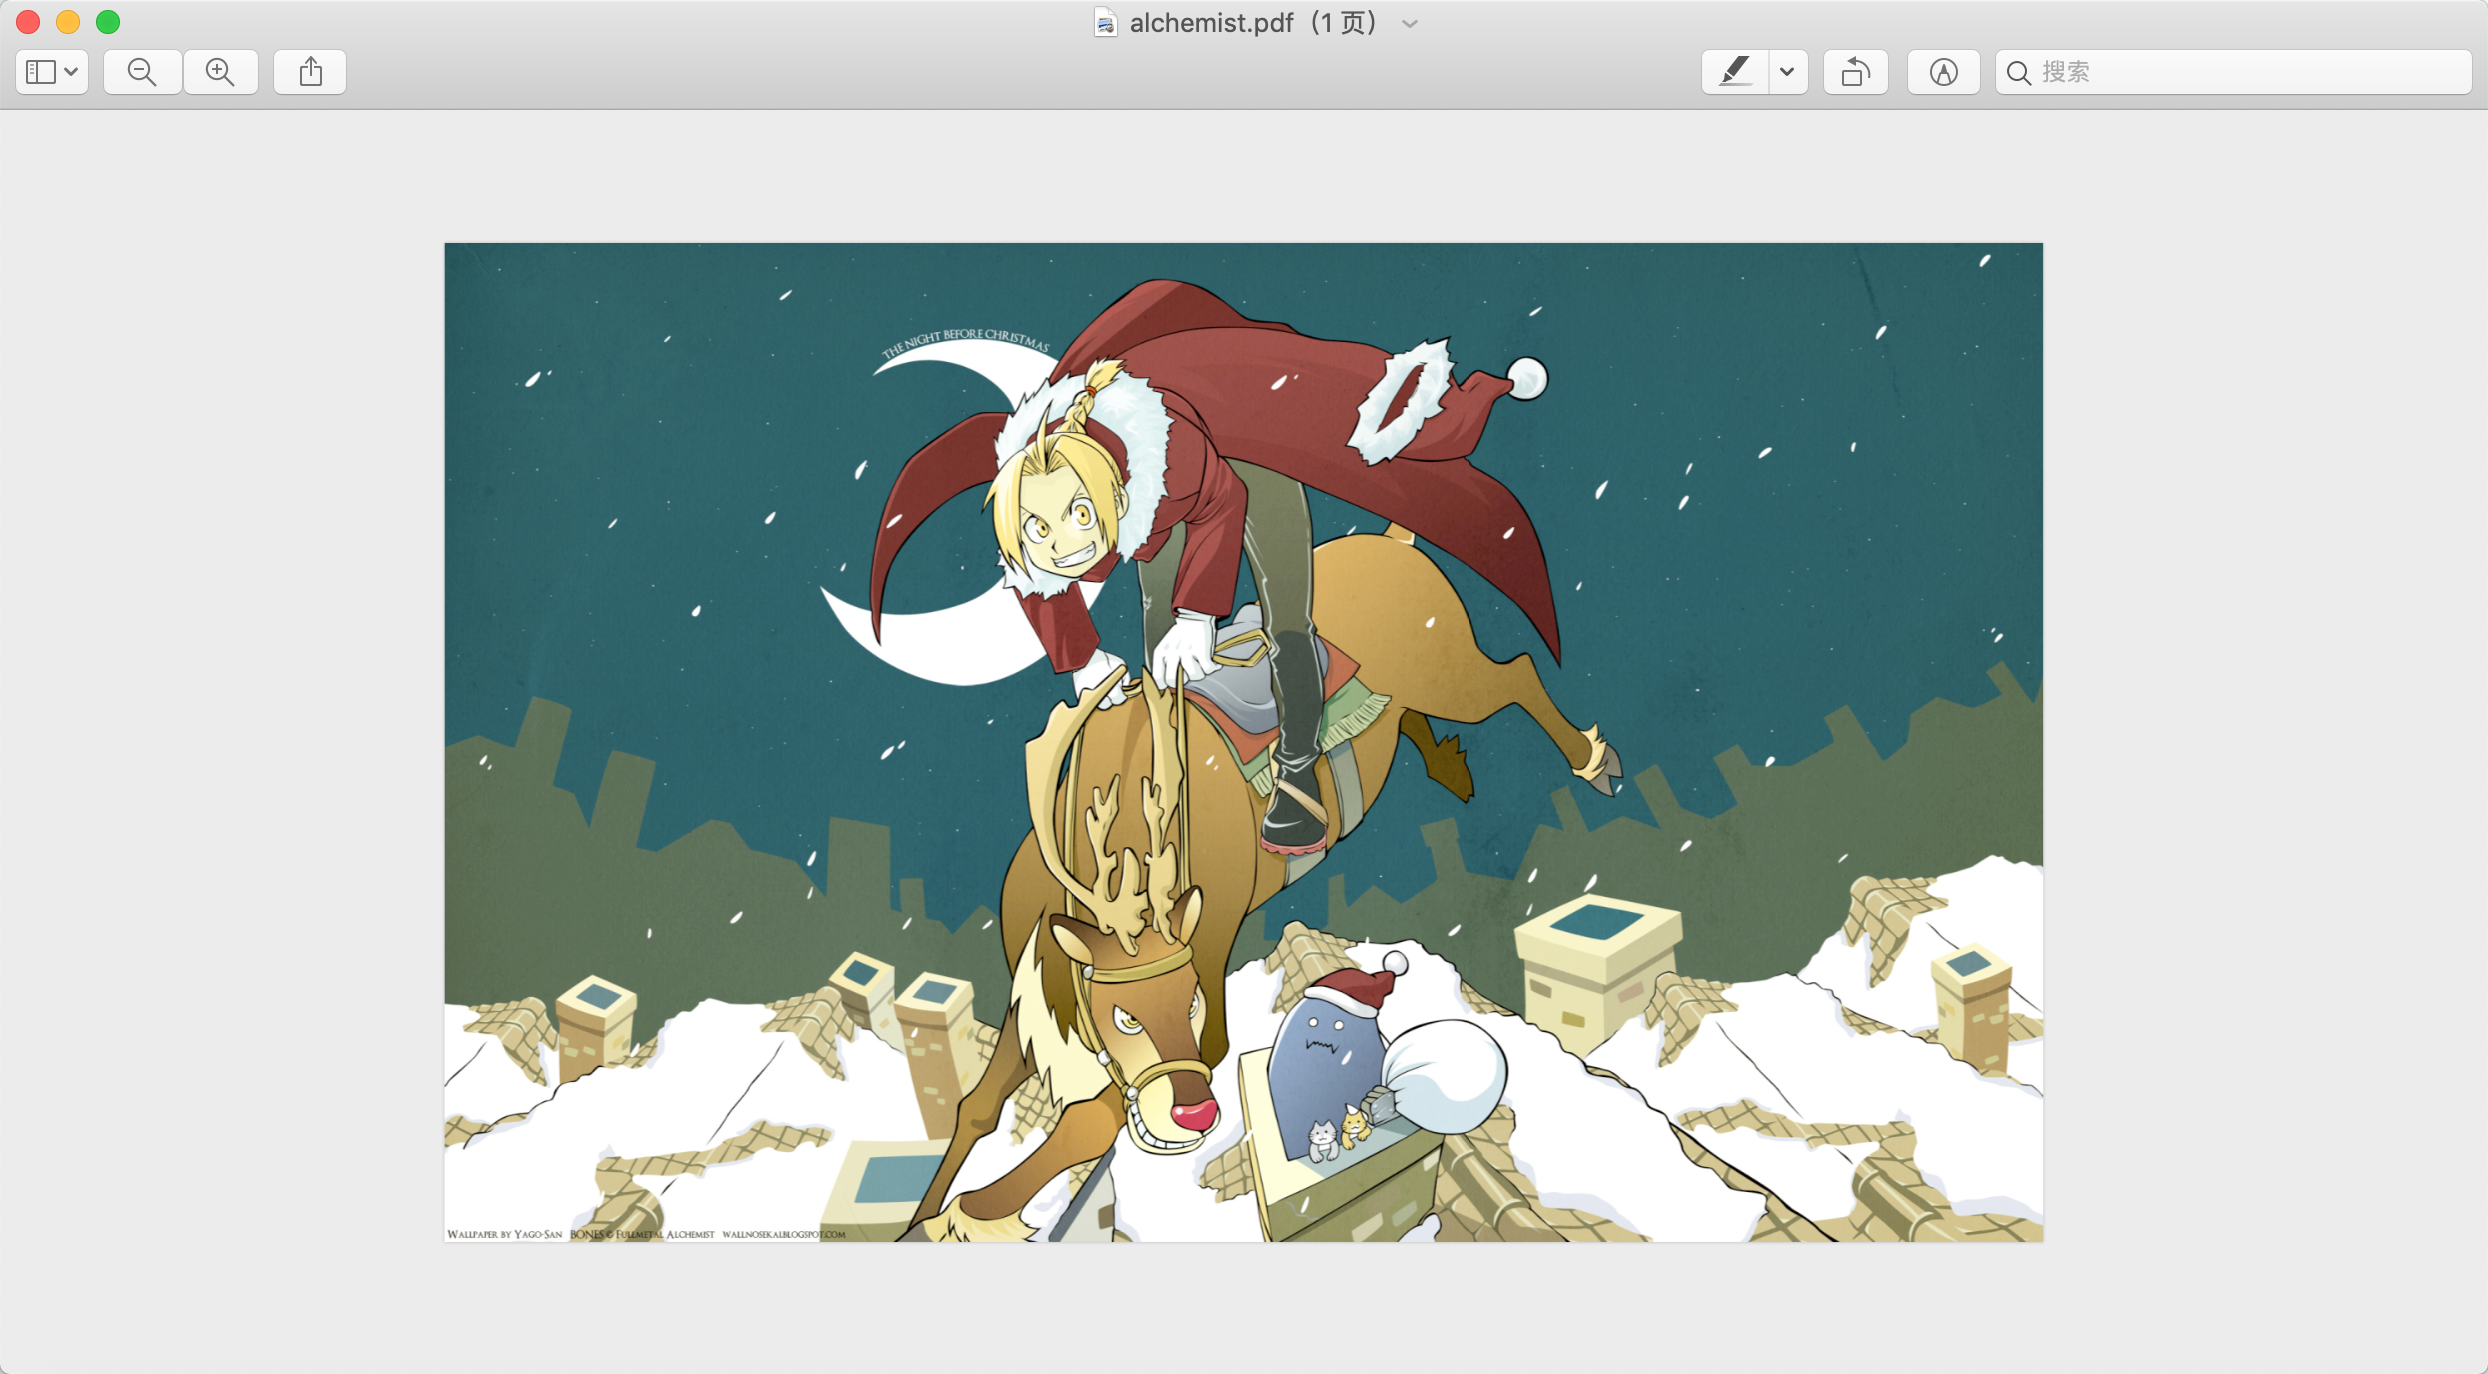Open the Share menu button

pos(310,72)
